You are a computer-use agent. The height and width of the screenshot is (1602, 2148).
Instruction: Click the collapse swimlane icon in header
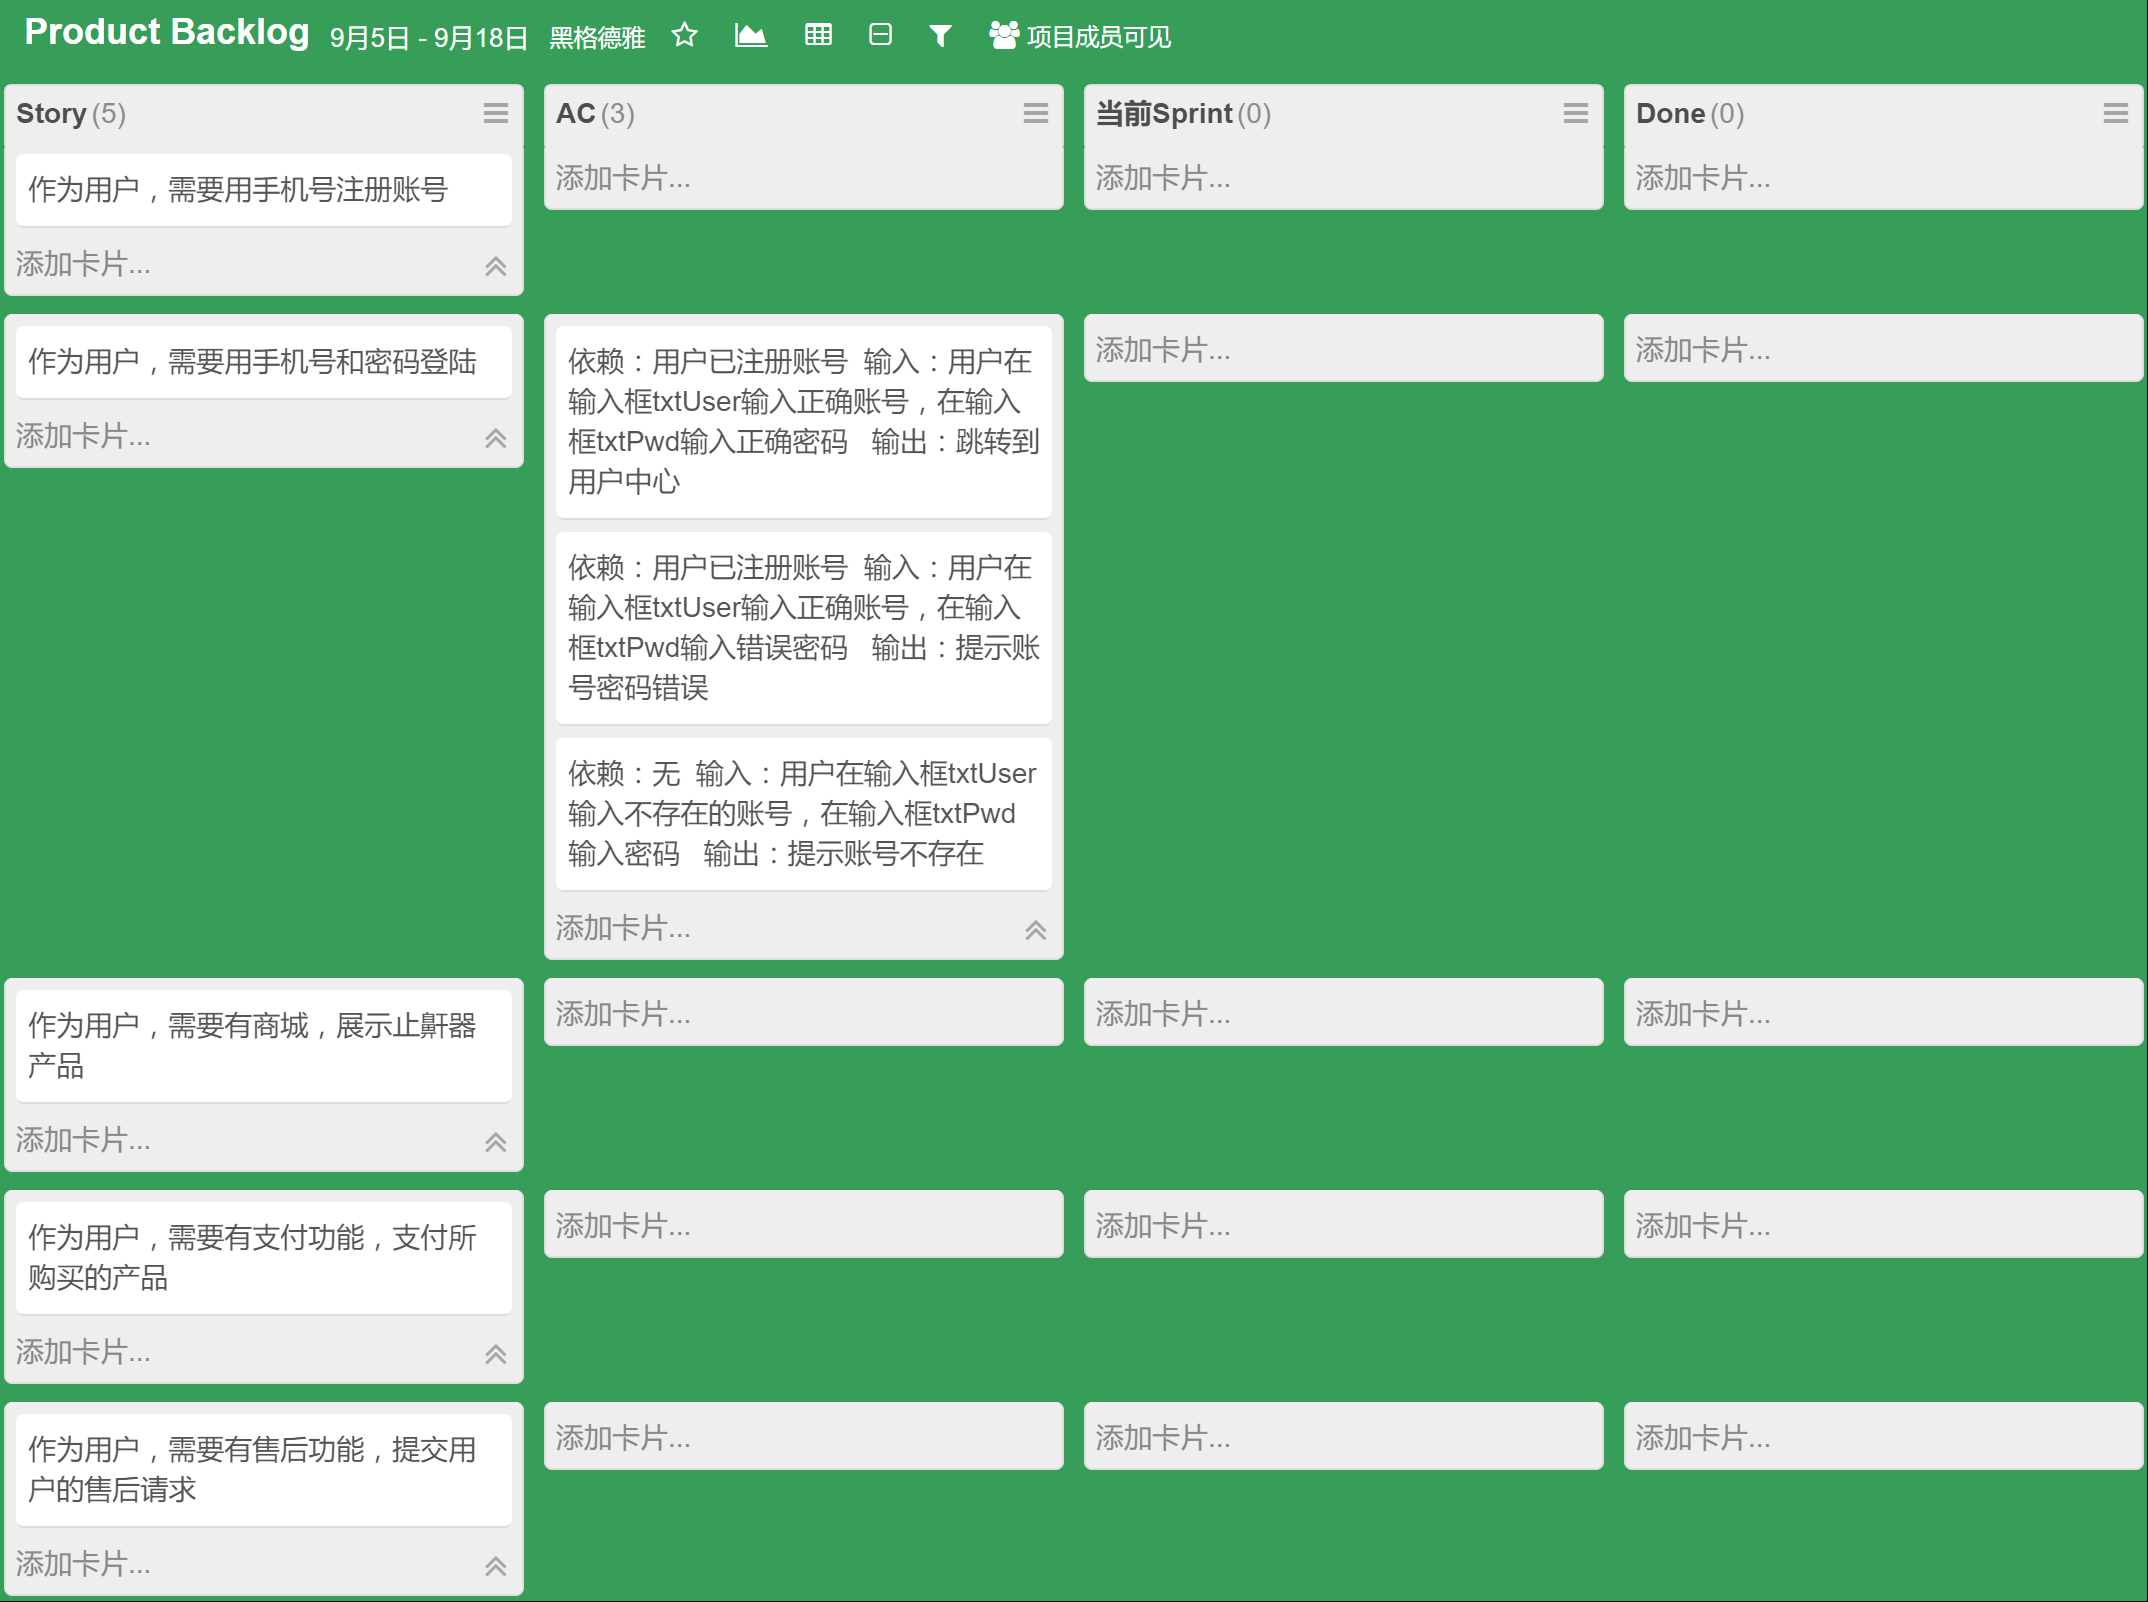(x=880, y=36)
